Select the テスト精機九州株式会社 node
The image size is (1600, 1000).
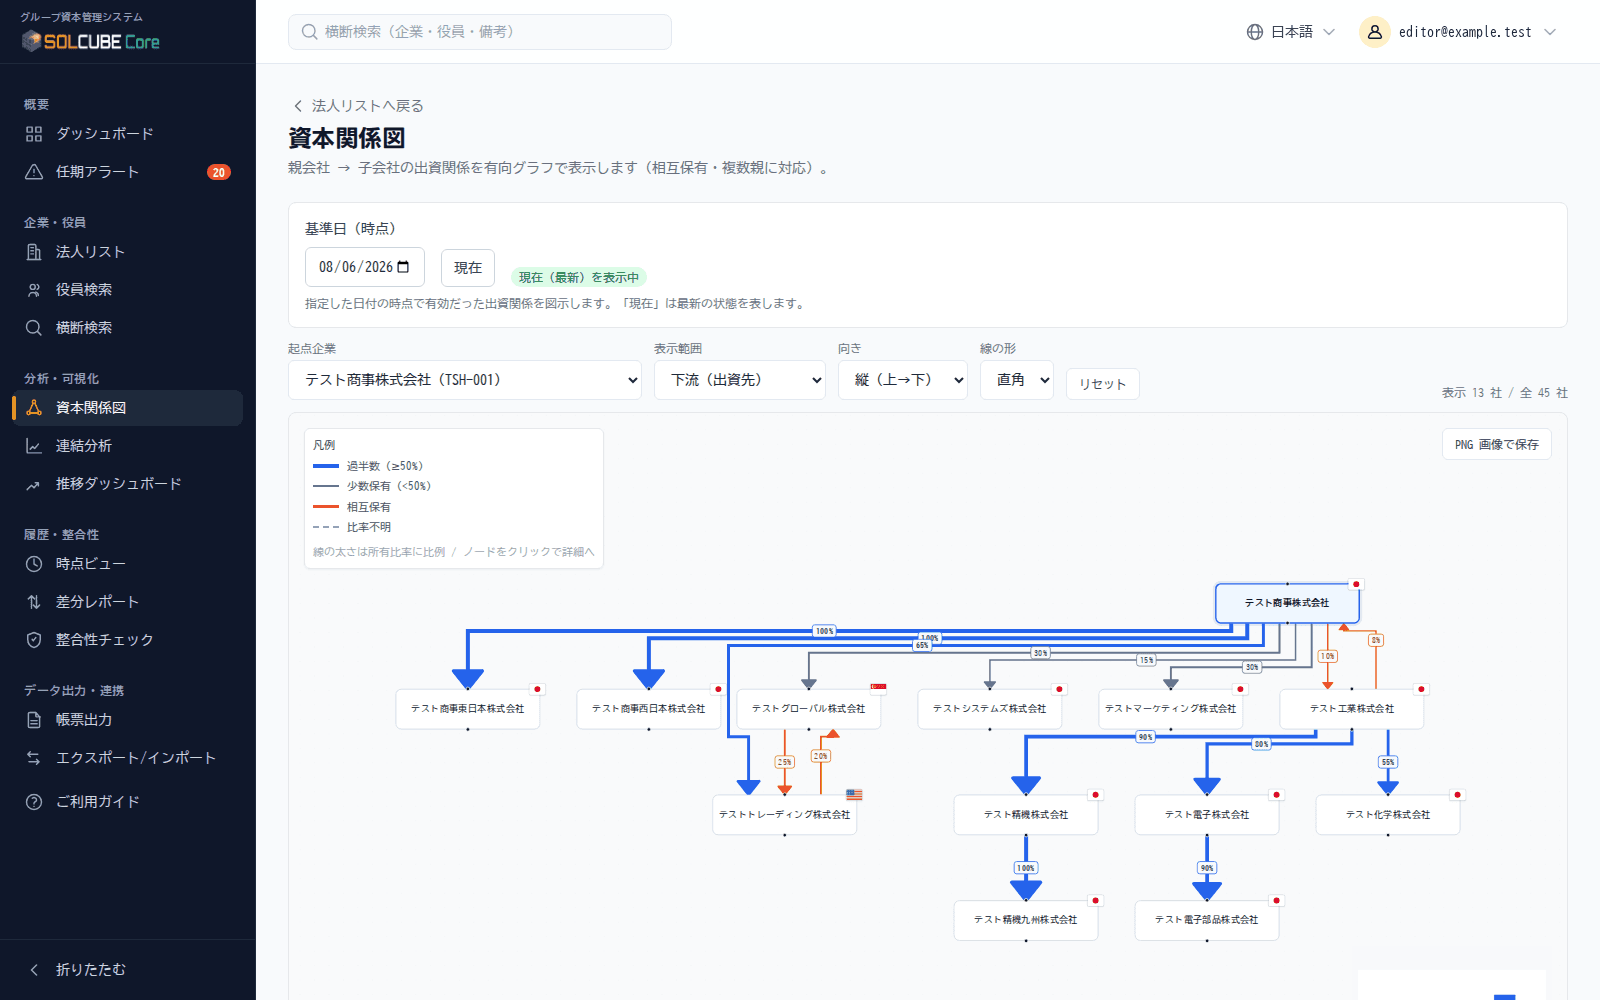click(x=1026, y=920)
